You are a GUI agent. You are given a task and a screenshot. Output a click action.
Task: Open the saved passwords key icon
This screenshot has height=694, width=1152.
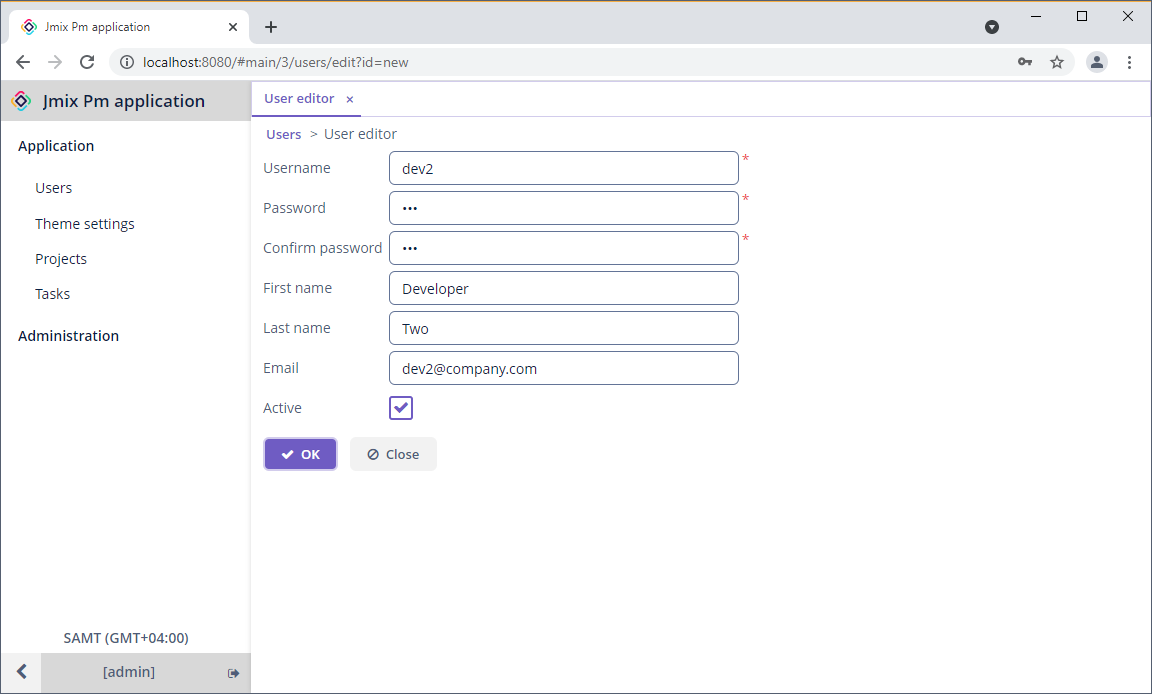(x=1025, y=62)
